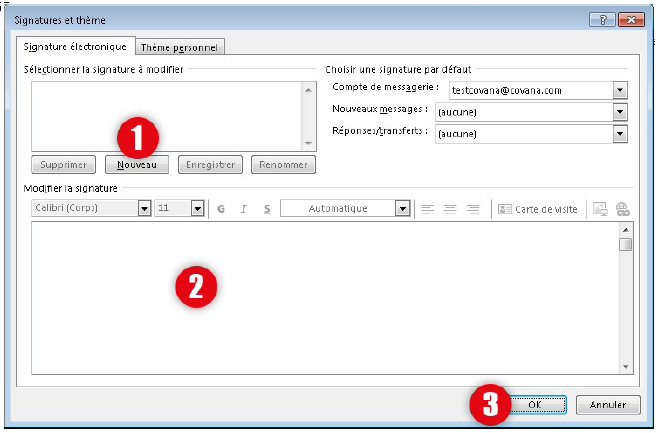Align signature text right
660x433 pixels.
(473, 209)
